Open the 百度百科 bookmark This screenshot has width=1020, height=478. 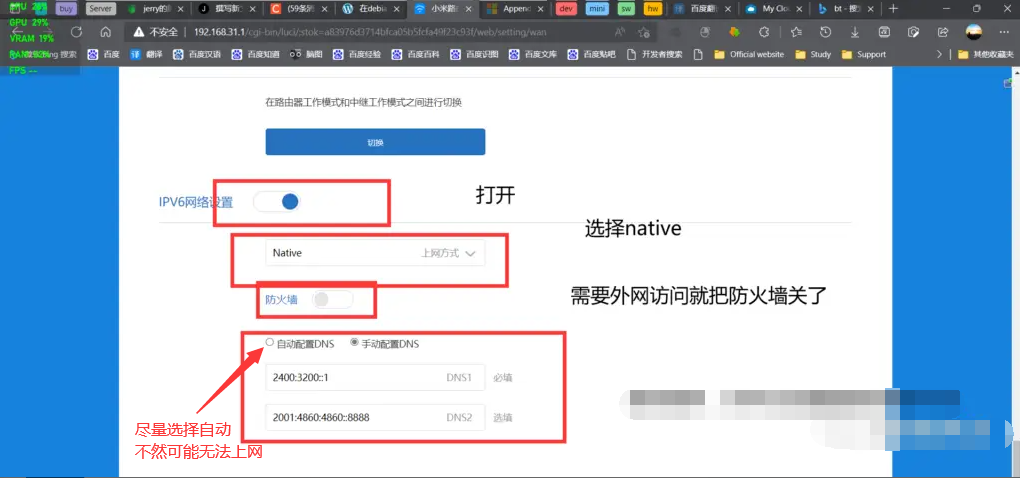click(x=416, y=55)
